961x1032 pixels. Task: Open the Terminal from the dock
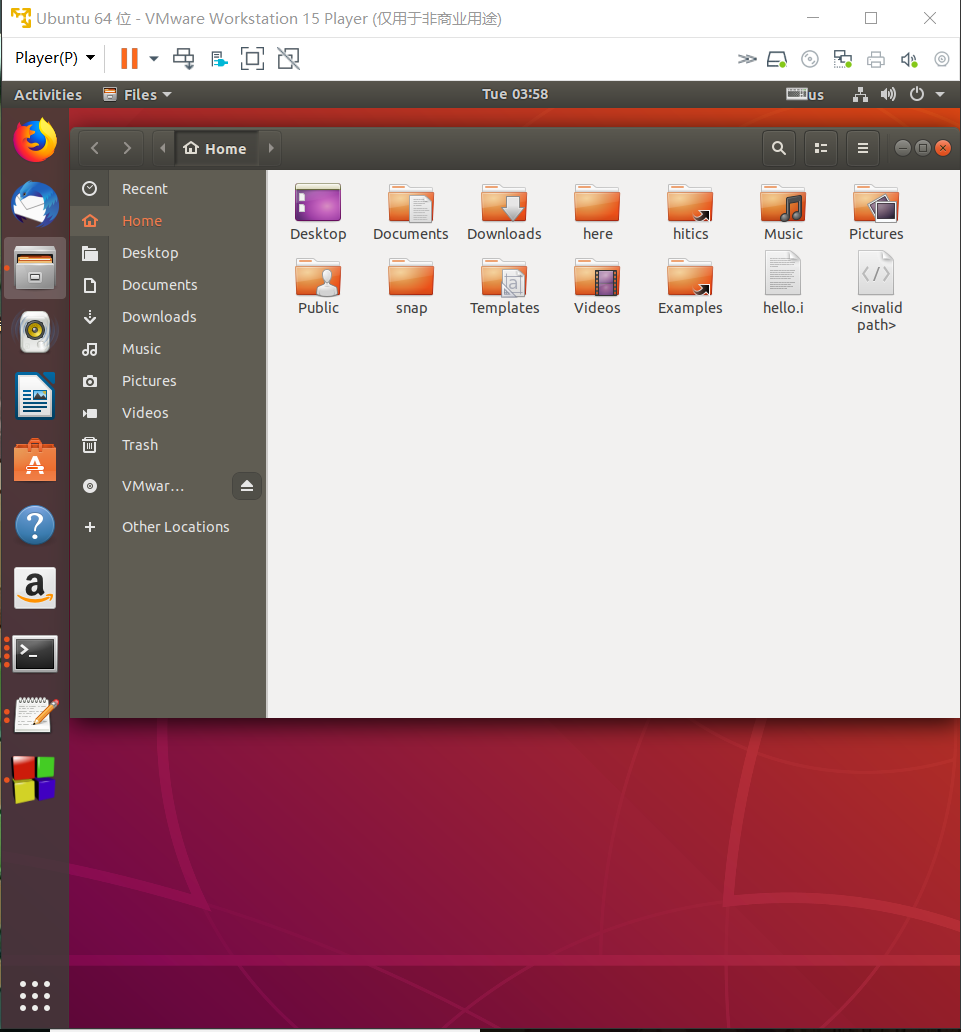[35, 653]
